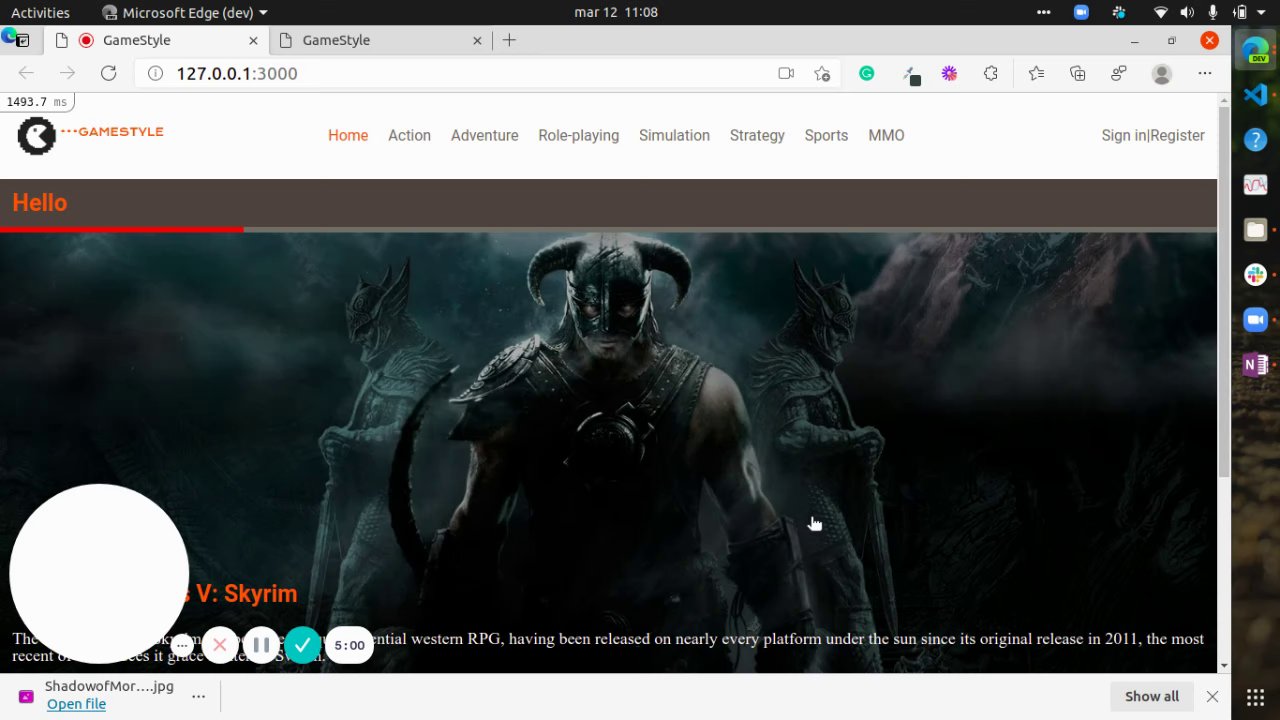Open Edge Settings and more menu
Image resolution: width=1280 pixels, height=720 pixels.
[1205, 73]
